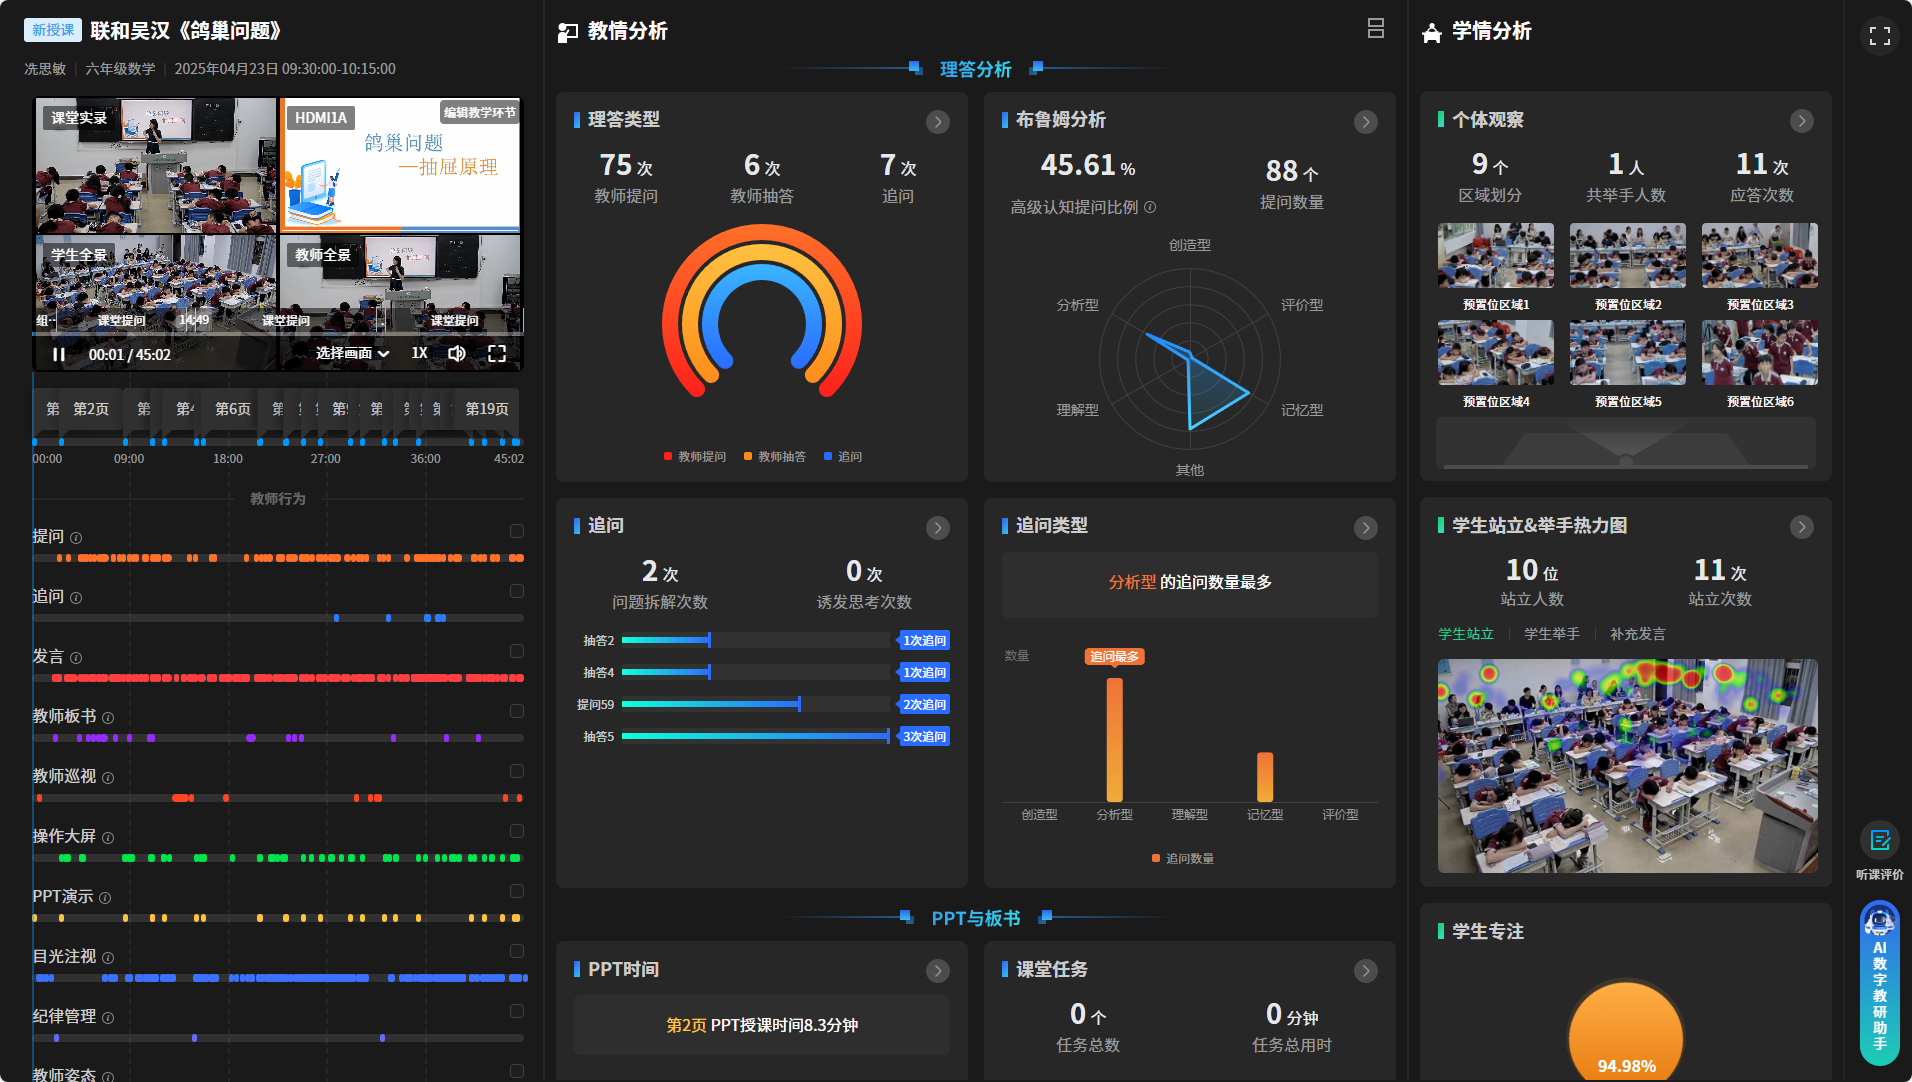Launch the AI数字教研助手 assistant
Image resolution: width=1912 pixels, height=1082 pixels.
[1879, 983]
